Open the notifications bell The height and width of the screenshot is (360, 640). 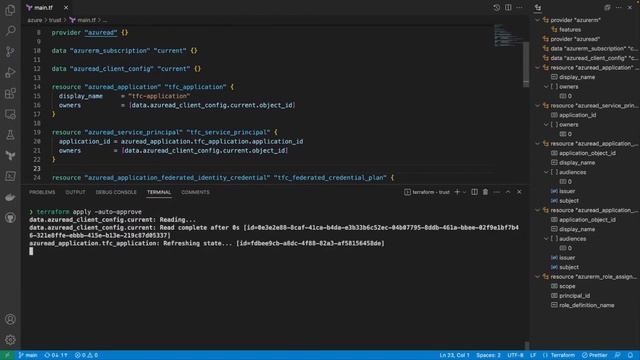631,355
